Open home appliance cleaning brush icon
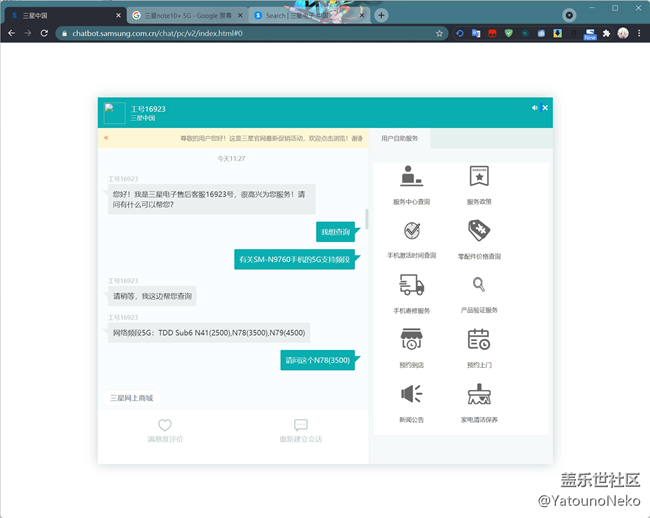The image size is (650, 518). click(479, 394)
